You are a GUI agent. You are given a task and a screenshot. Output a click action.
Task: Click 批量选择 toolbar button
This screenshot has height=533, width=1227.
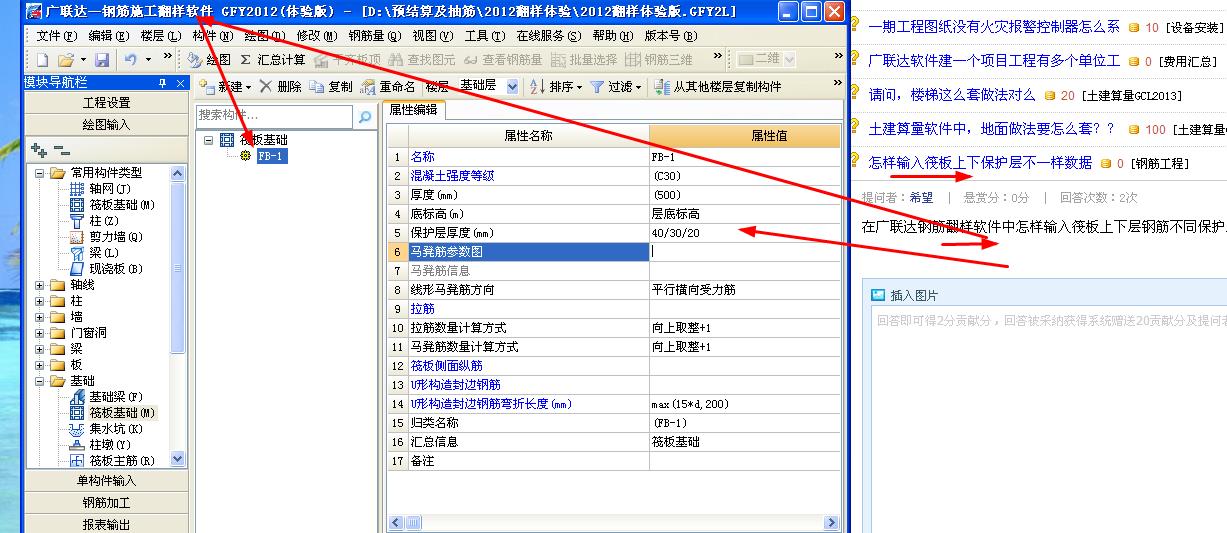[585, 60]
